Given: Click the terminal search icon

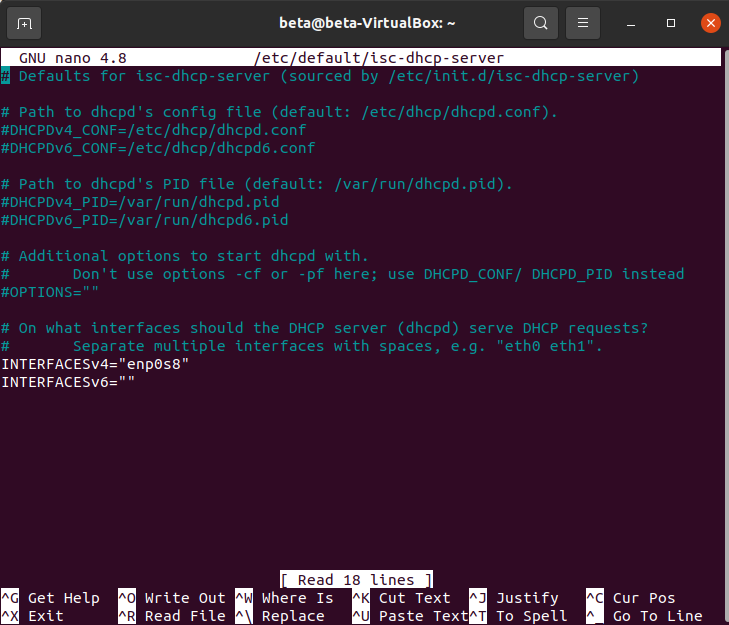Looking at the screenshot, I should [540, 23].
